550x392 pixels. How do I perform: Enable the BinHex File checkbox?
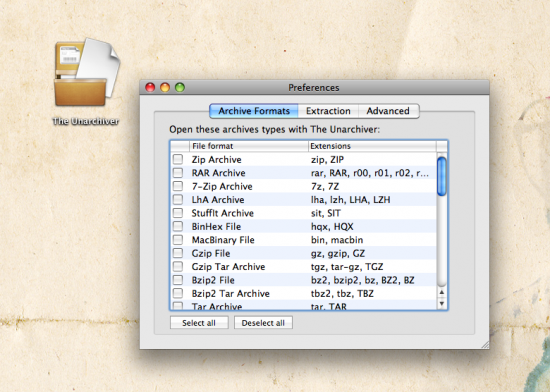tap(178, 226)
